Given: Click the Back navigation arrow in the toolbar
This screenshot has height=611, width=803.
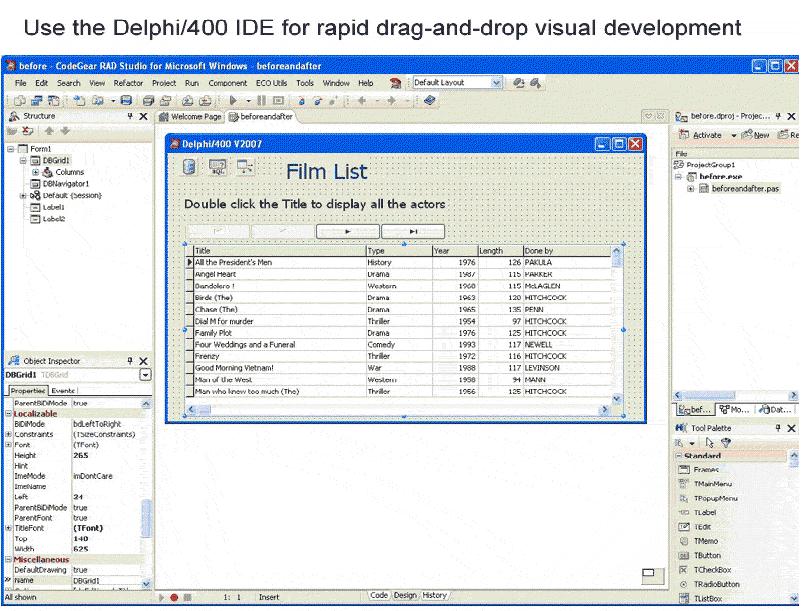Looking at the screenshot, I should (x=362, y=100).
